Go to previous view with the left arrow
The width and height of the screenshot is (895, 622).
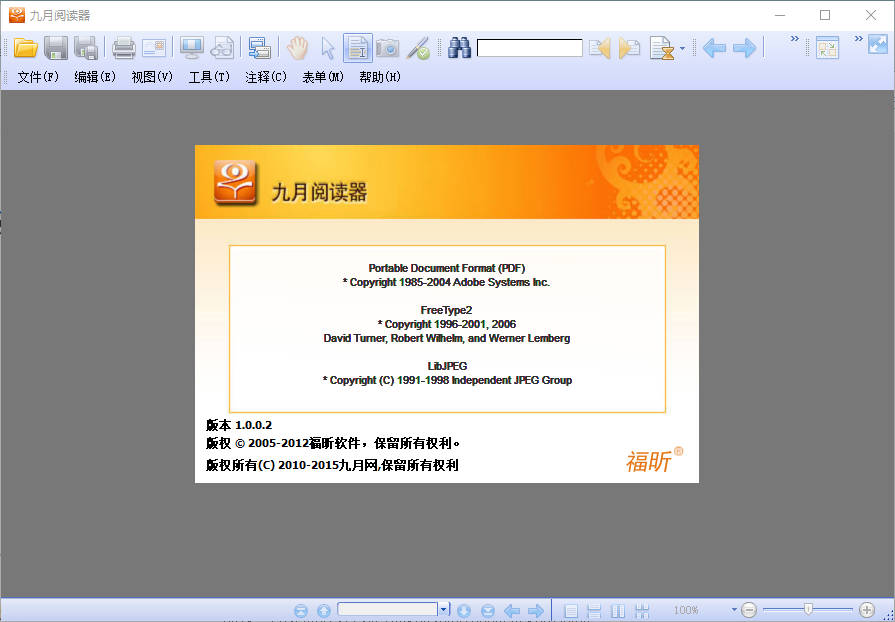(x=714, y=48)
